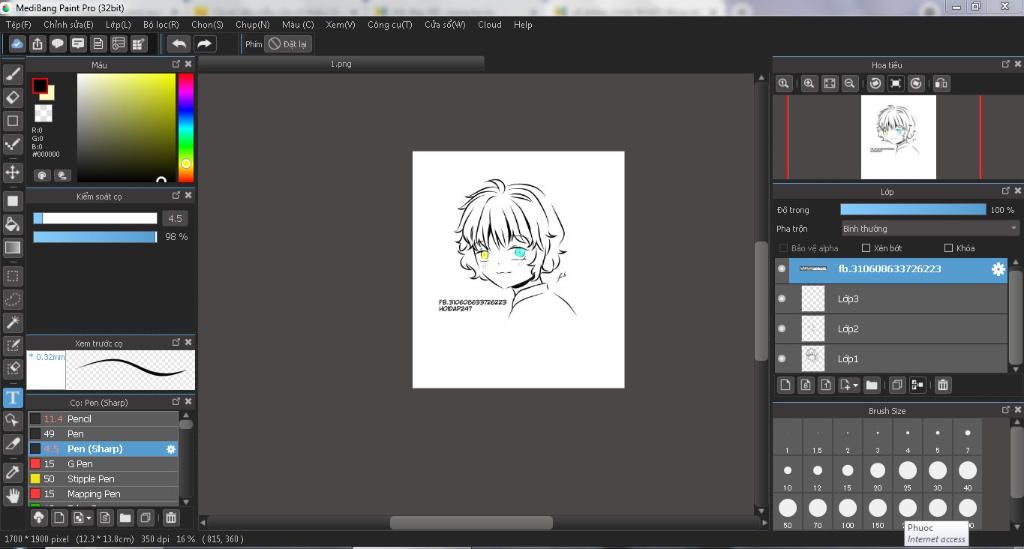Click the Redo arrow
Screen dimensions: 1024x549
[x=204, y=44]
